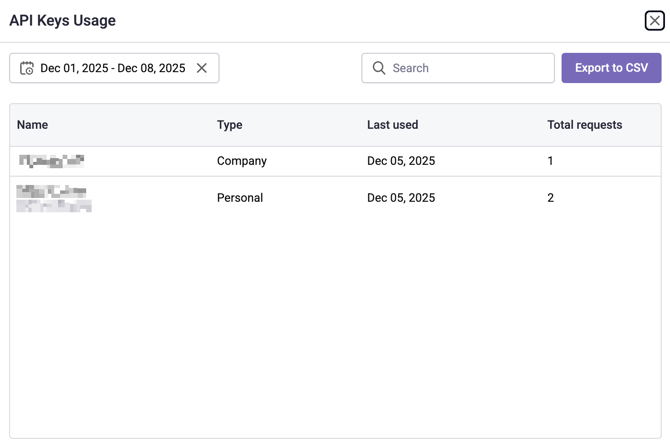
Task: Click the Personal type cell
Action: click(x=240, y=198)
